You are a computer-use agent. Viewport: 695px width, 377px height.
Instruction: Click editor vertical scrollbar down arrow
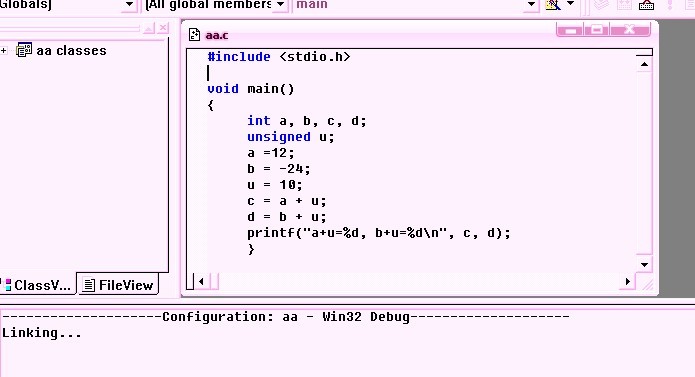(644, 264)
